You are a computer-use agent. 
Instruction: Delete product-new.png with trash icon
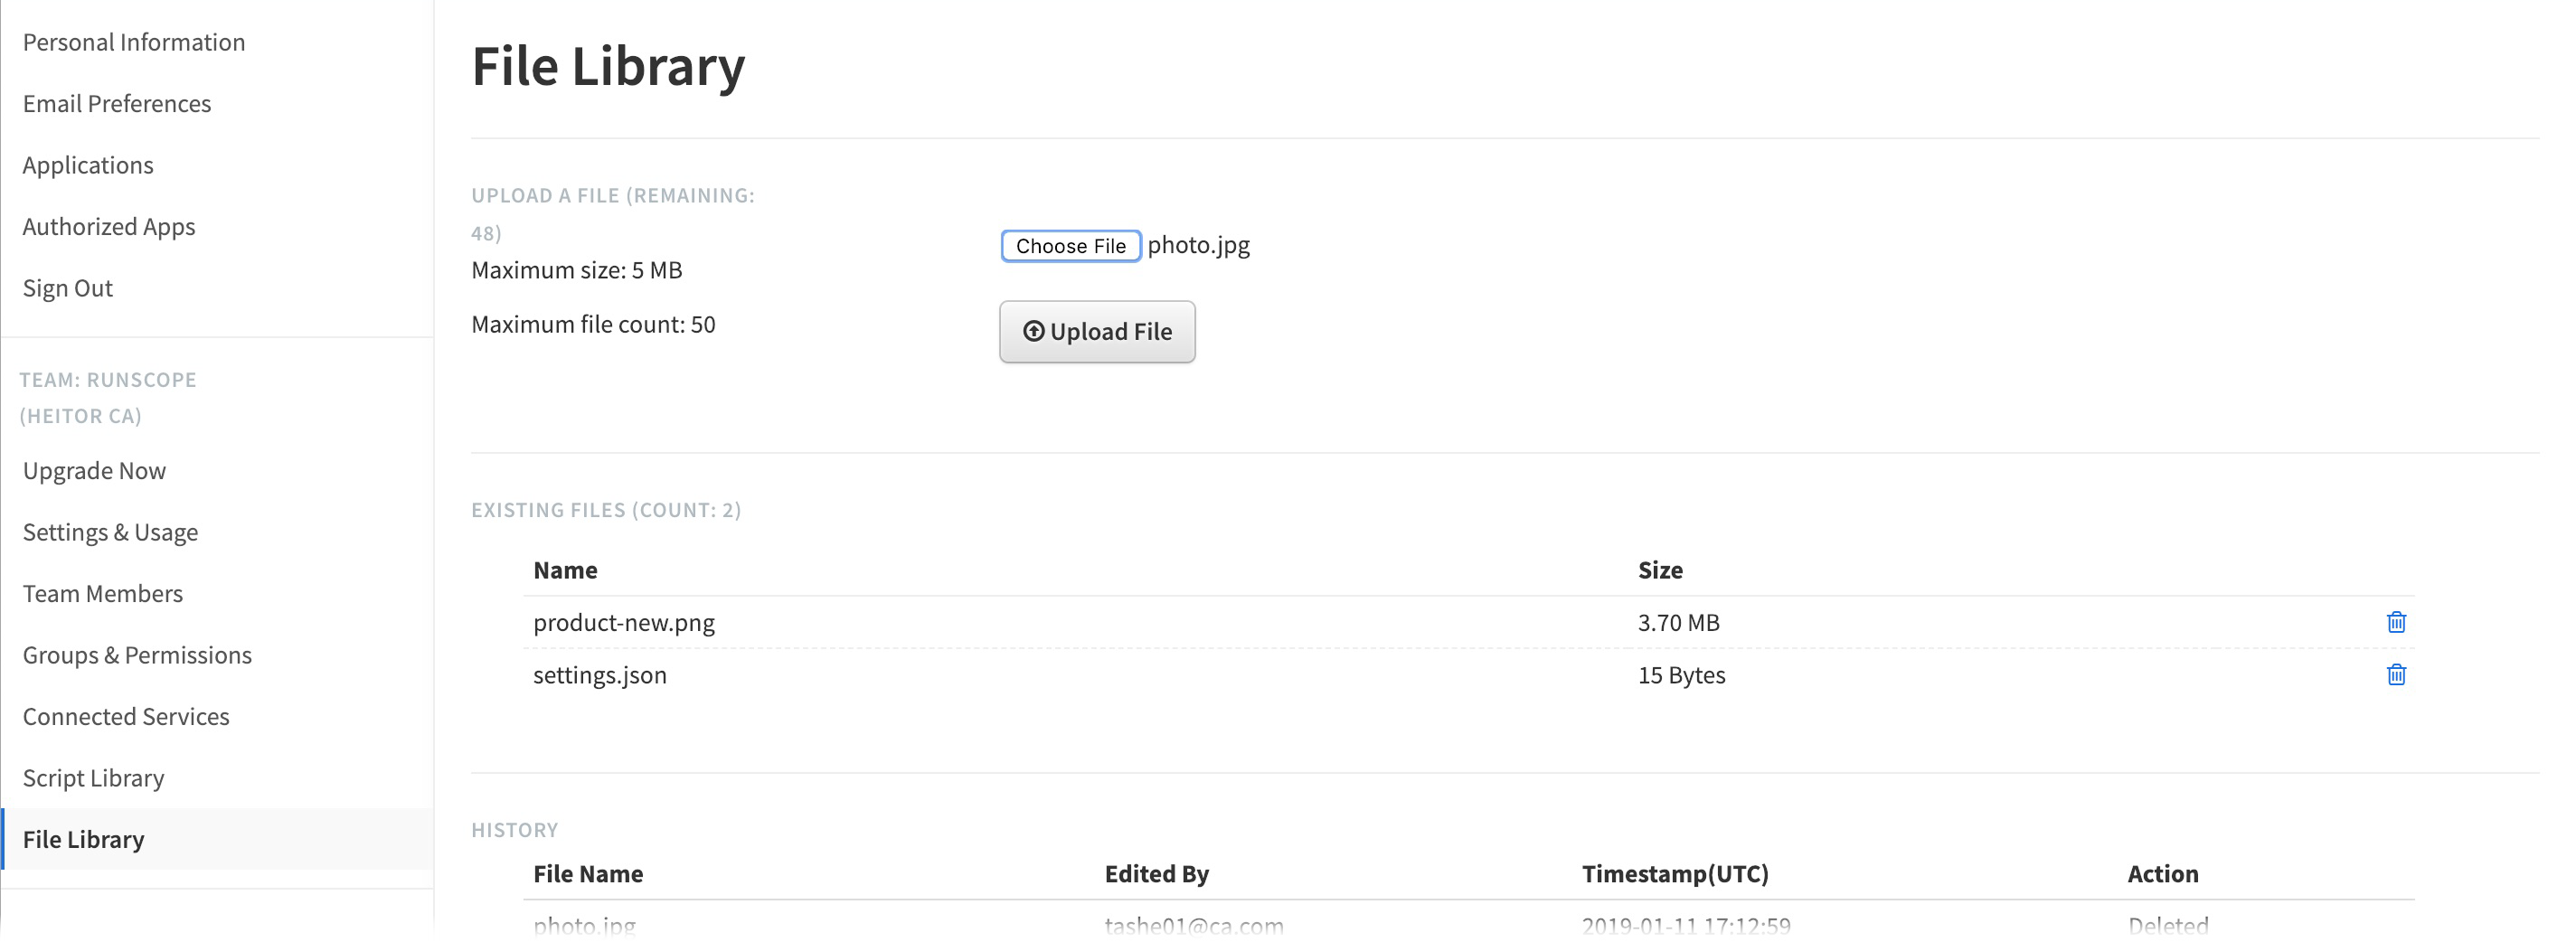pos(2396,622)
